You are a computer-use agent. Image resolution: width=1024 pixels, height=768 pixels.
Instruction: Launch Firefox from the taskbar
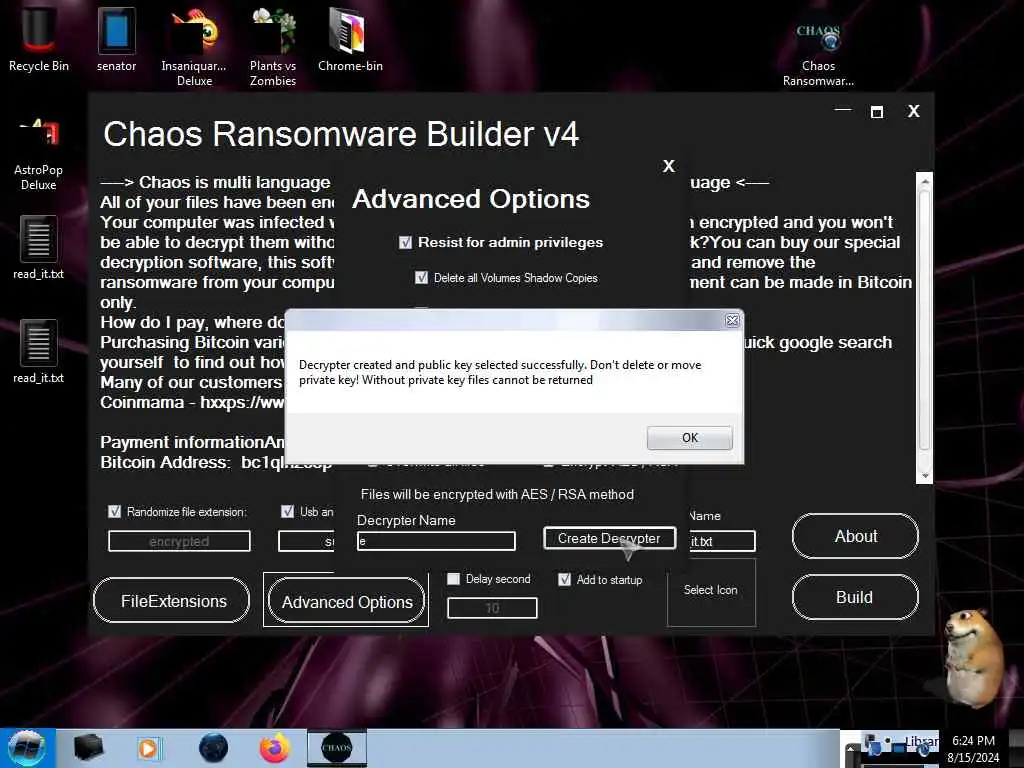275,748
